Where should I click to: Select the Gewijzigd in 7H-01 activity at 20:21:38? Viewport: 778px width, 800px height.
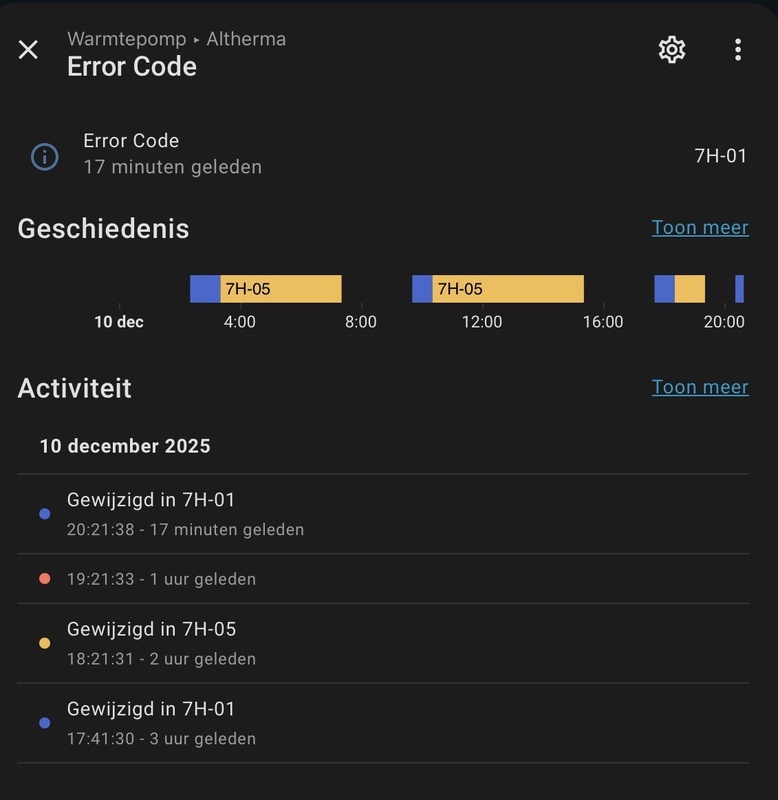coord(151,499)
